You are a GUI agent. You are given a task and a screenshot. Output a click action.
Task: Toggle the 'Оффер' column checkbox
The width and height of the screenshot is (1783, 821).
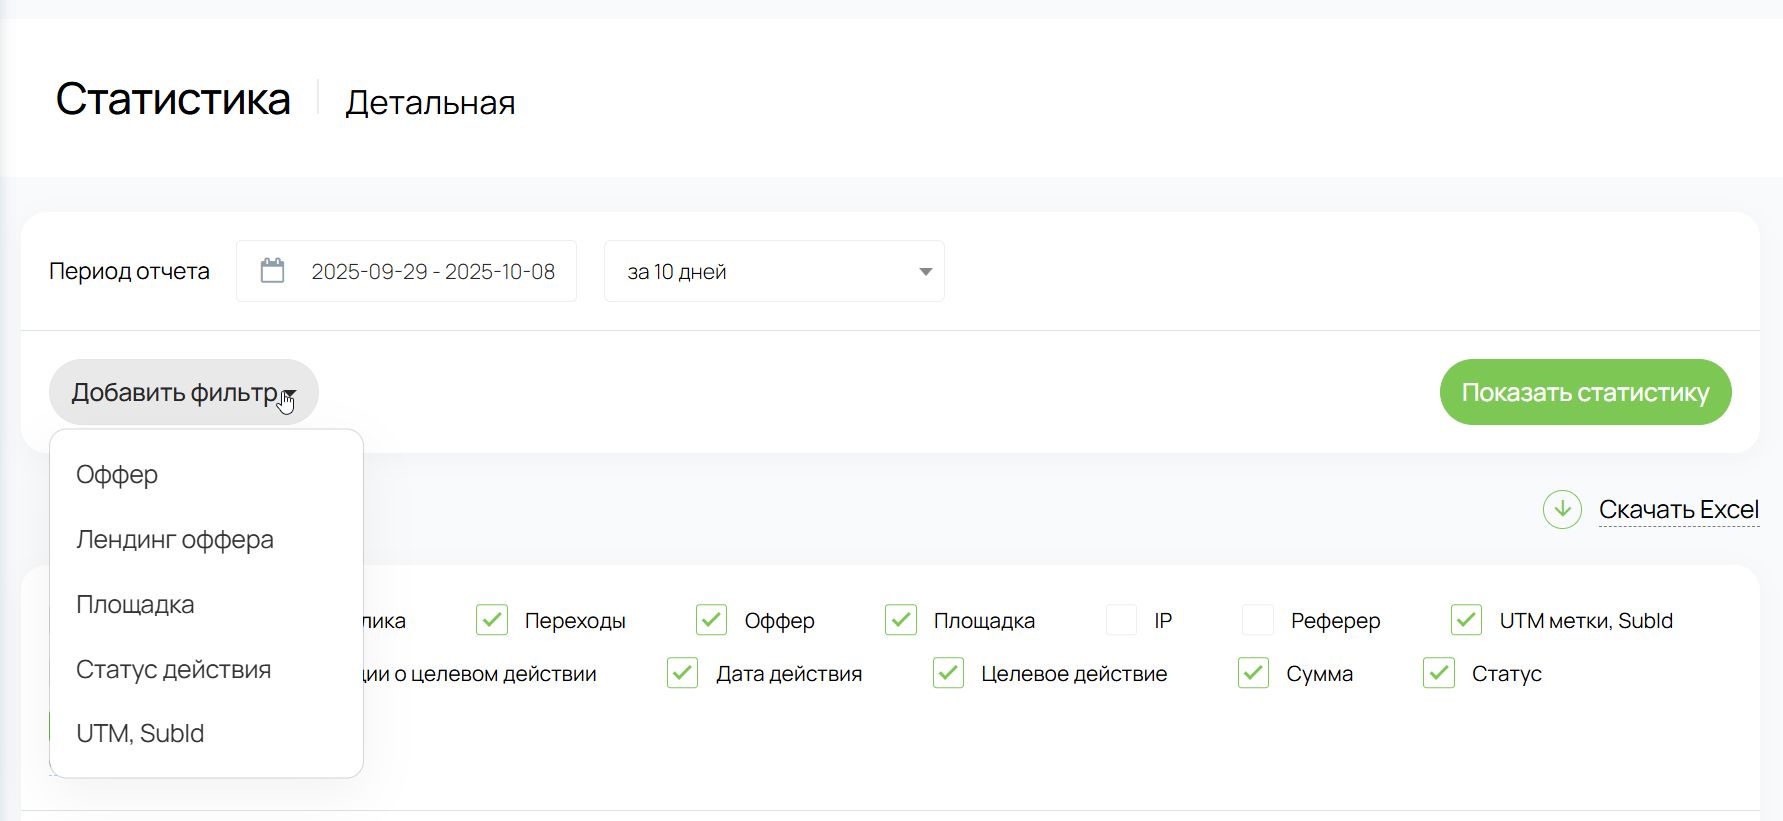click(711, 620)
